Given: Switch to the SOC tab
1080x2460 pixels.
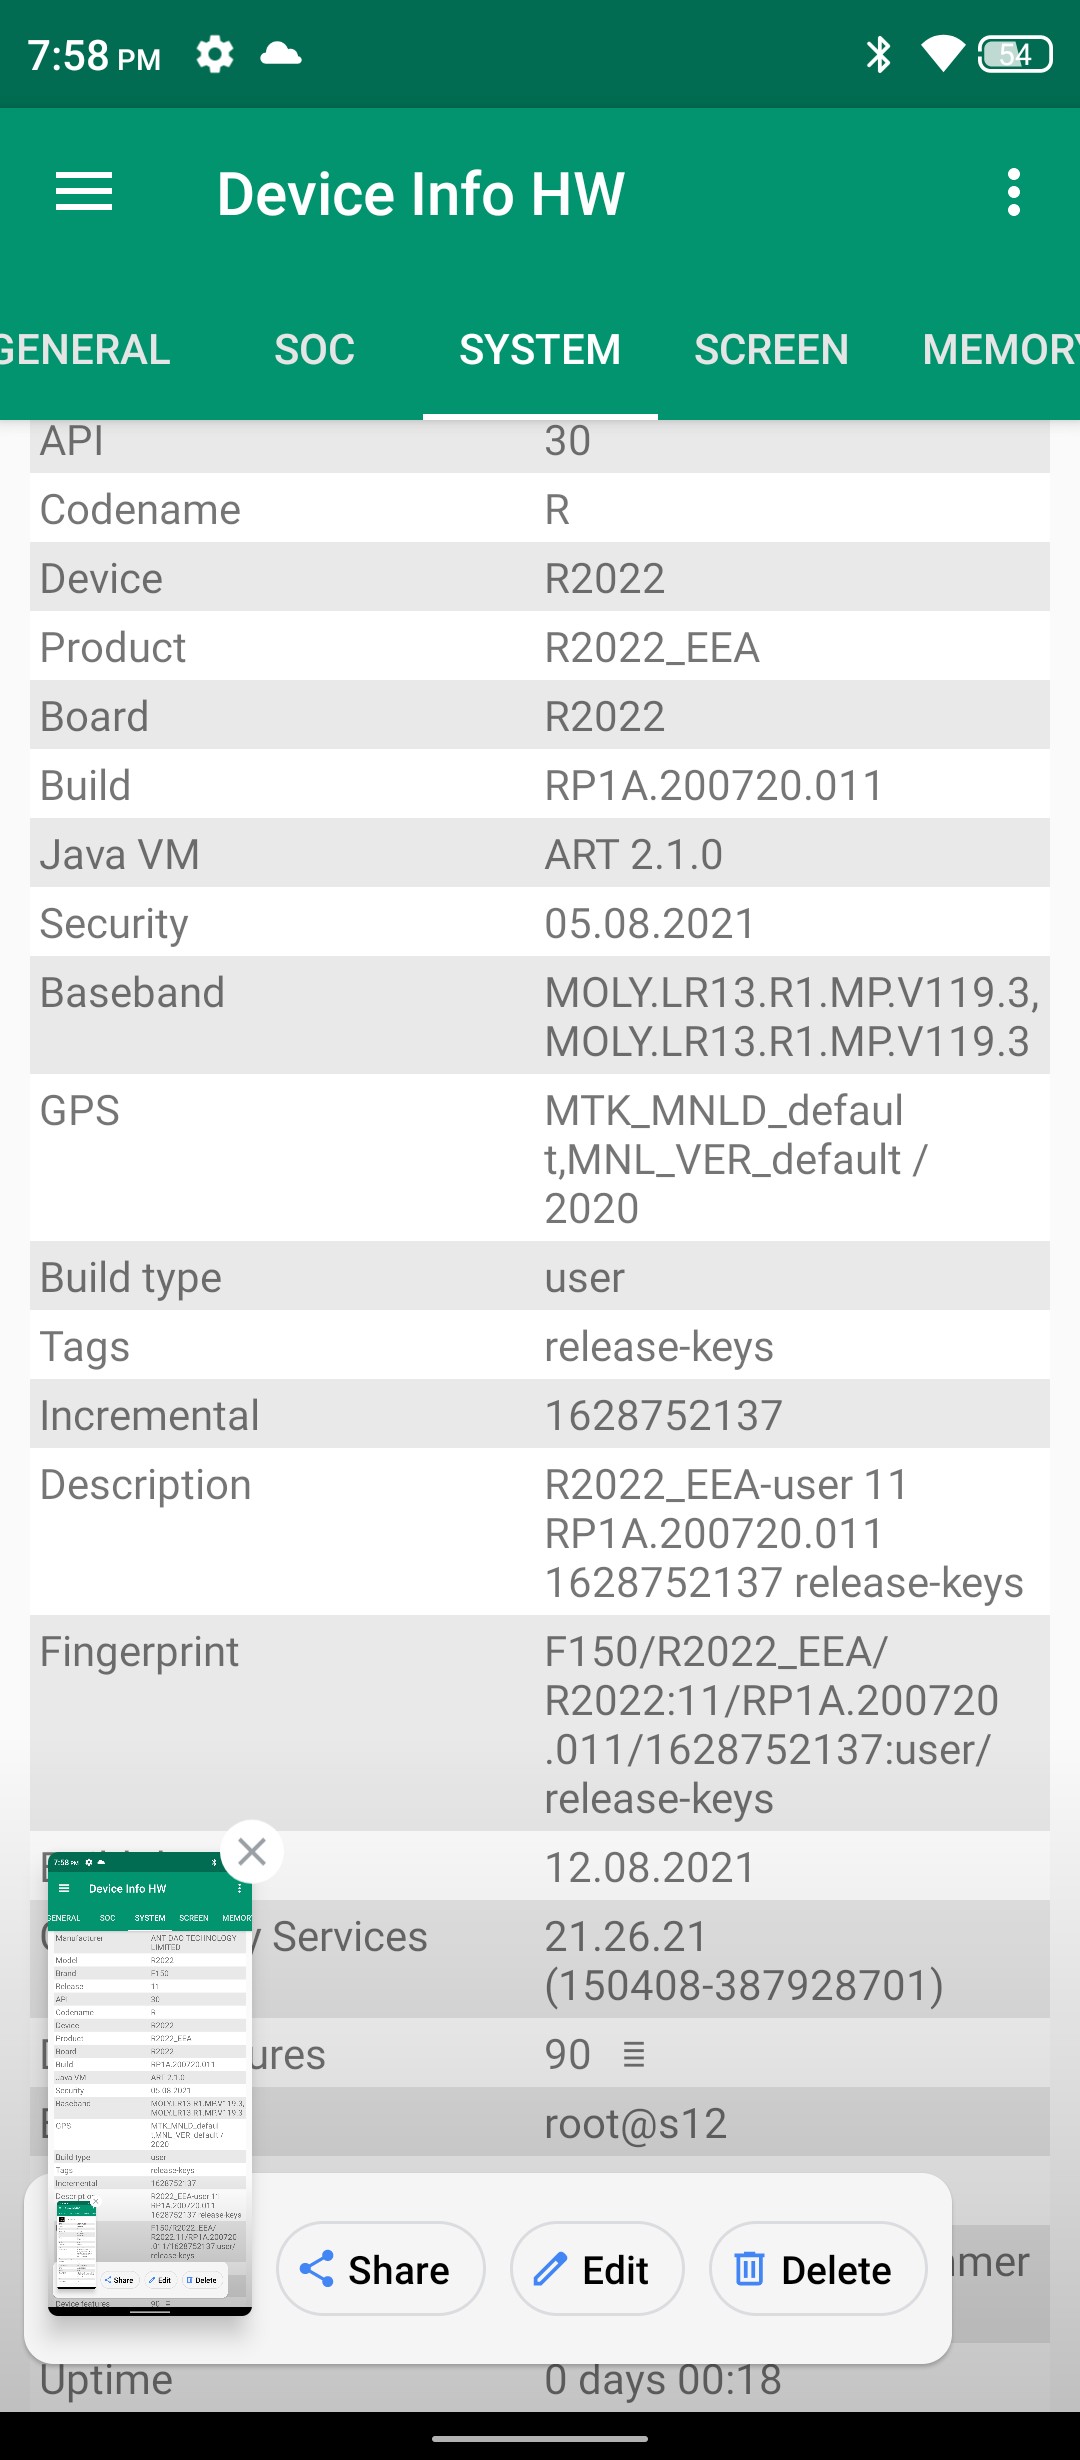Looking at the screenshot, I should [314, 350].
